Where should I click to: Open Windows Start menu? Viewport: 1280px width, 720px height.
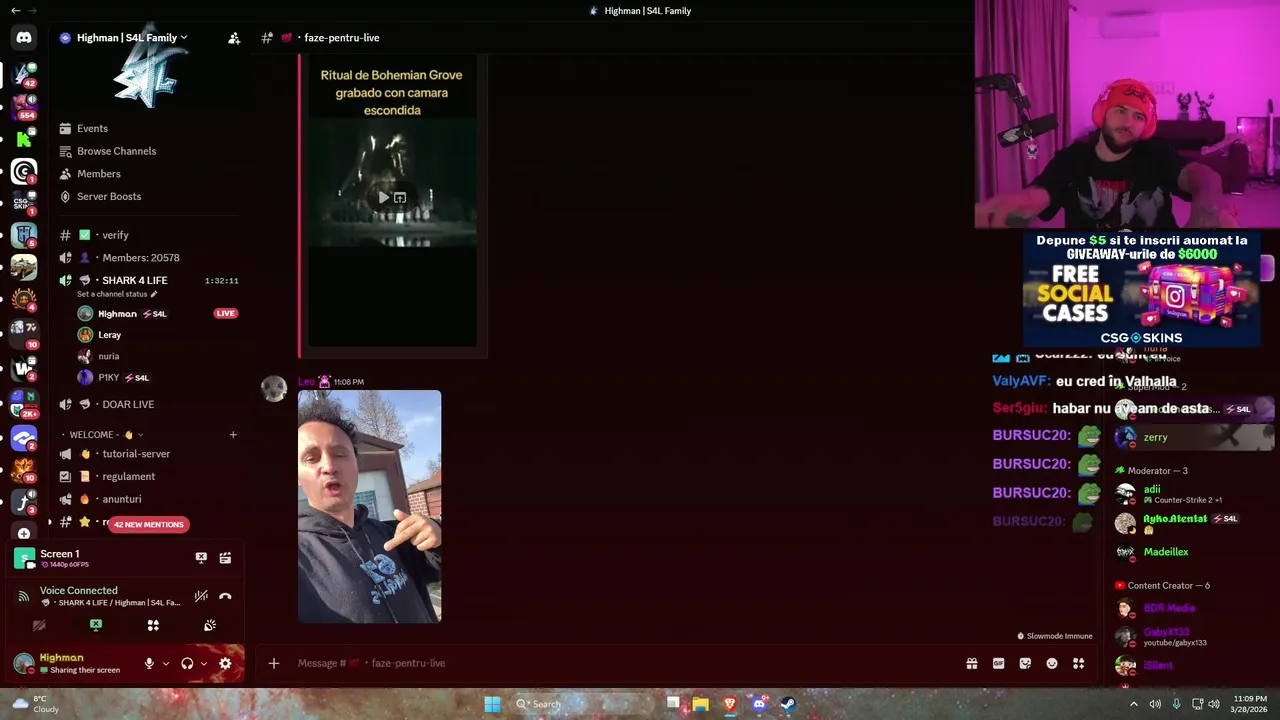click(492, 704)
